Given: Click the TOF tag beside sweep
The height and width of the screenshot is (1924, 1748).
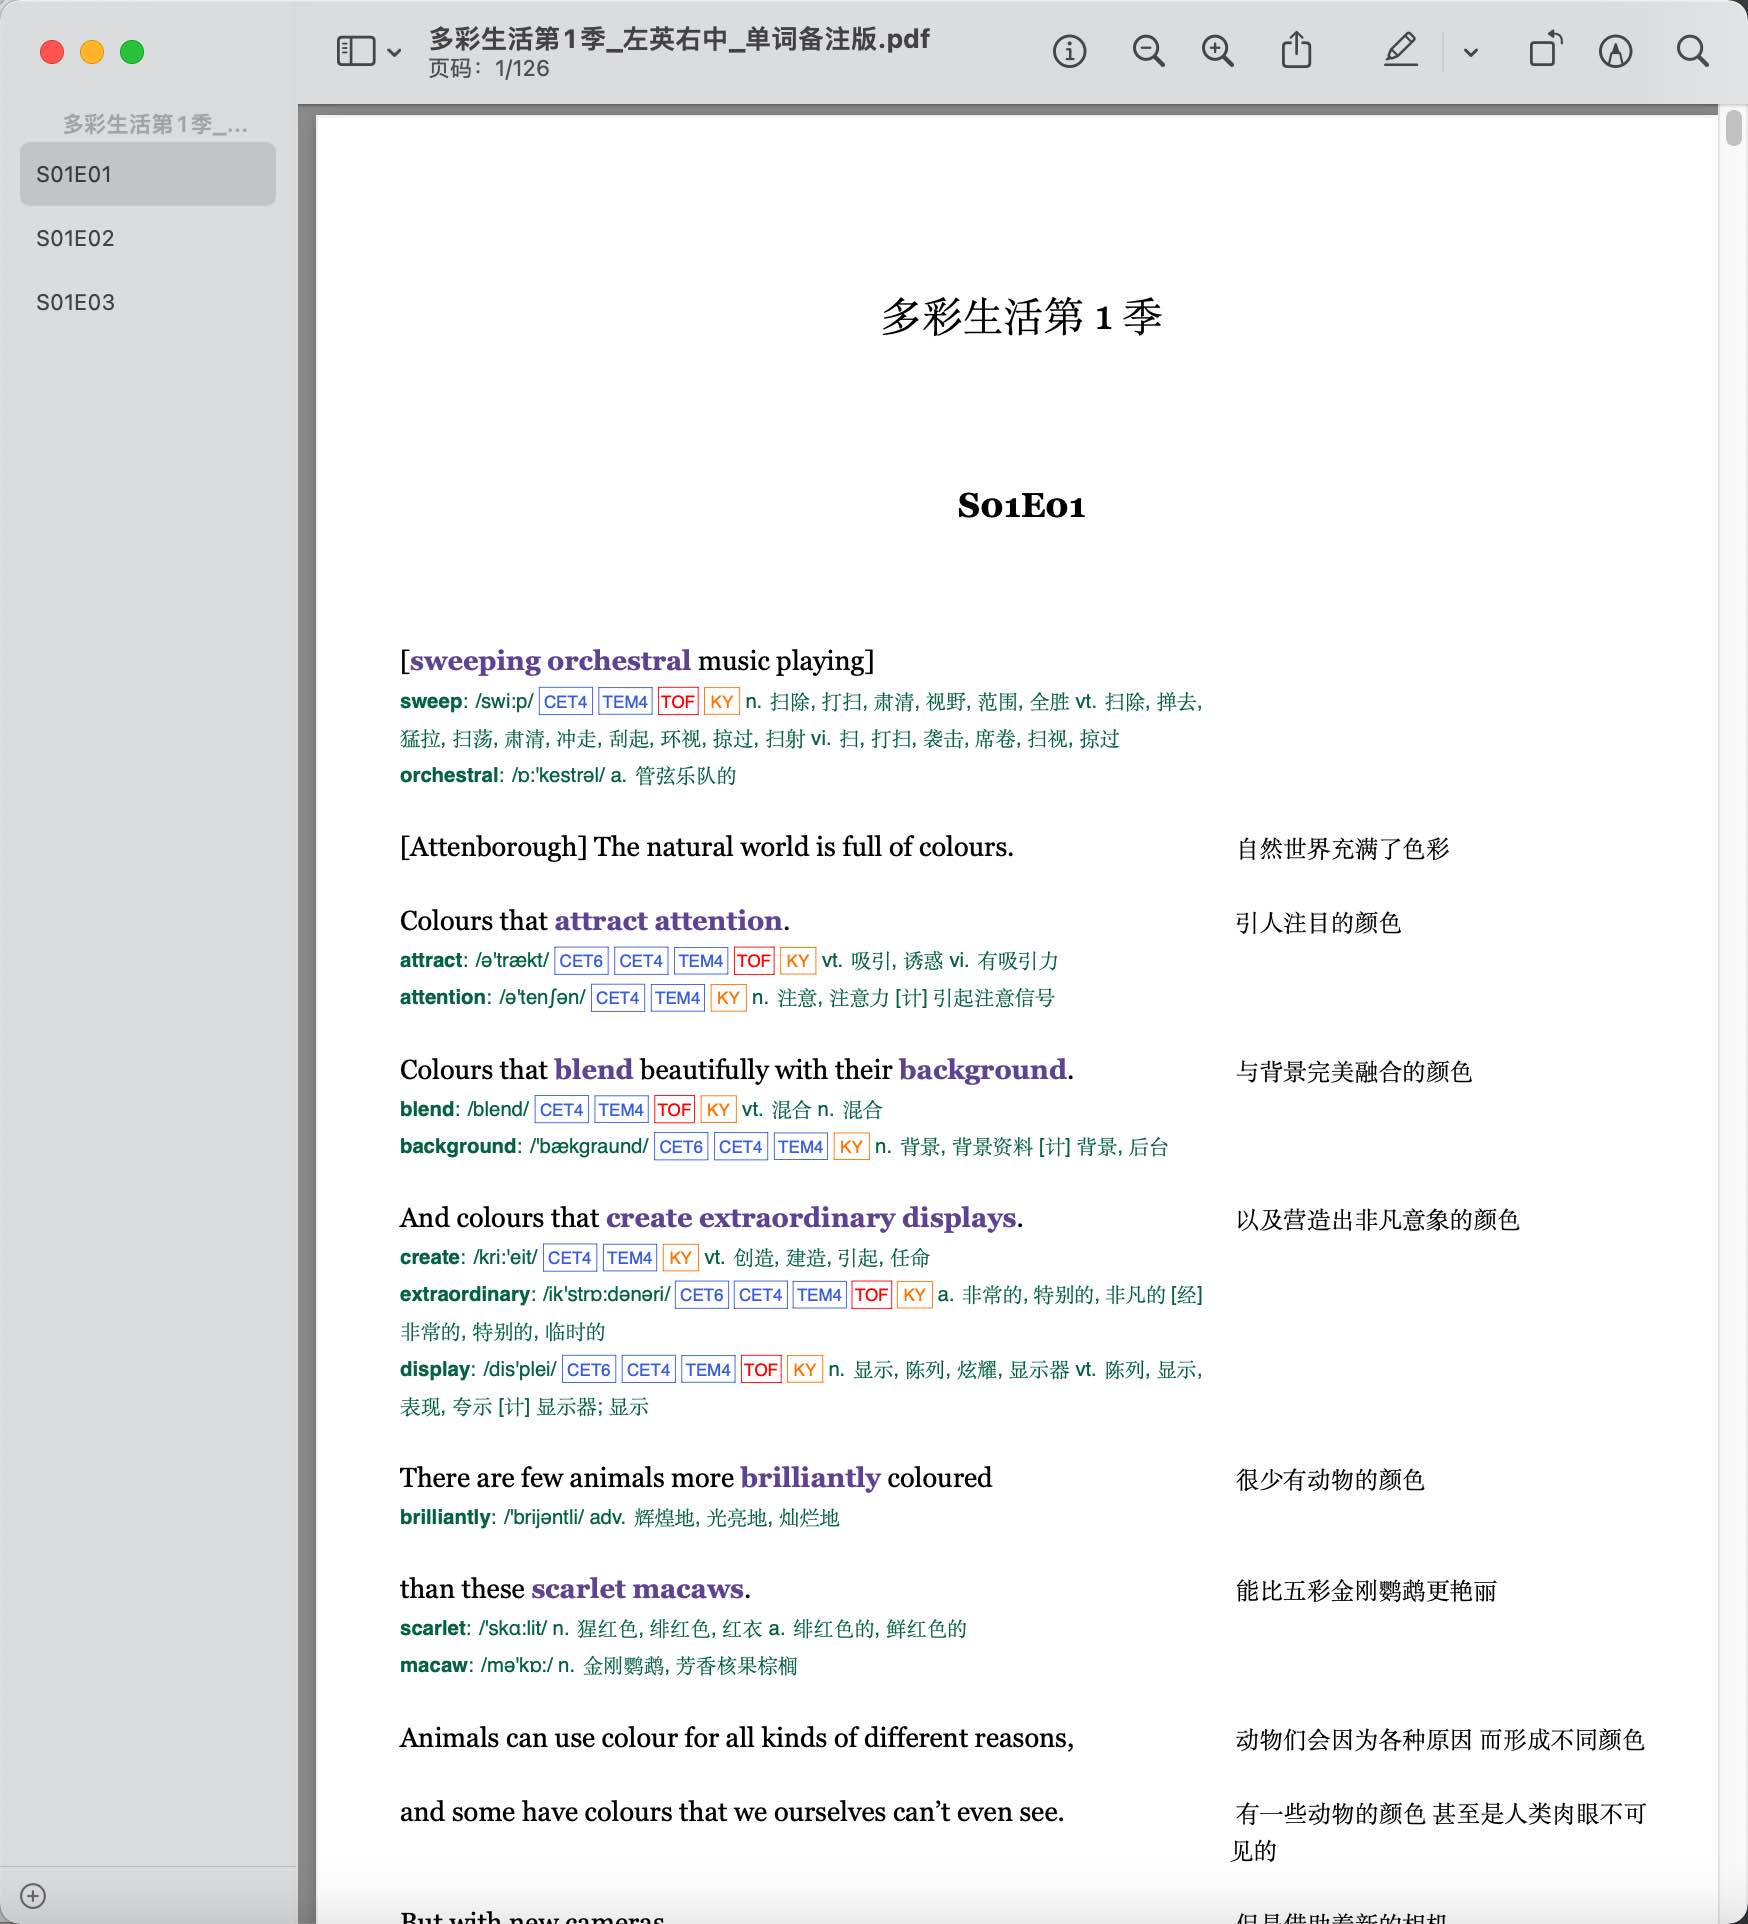Looking at the screenshot, I should click(677, 701).
